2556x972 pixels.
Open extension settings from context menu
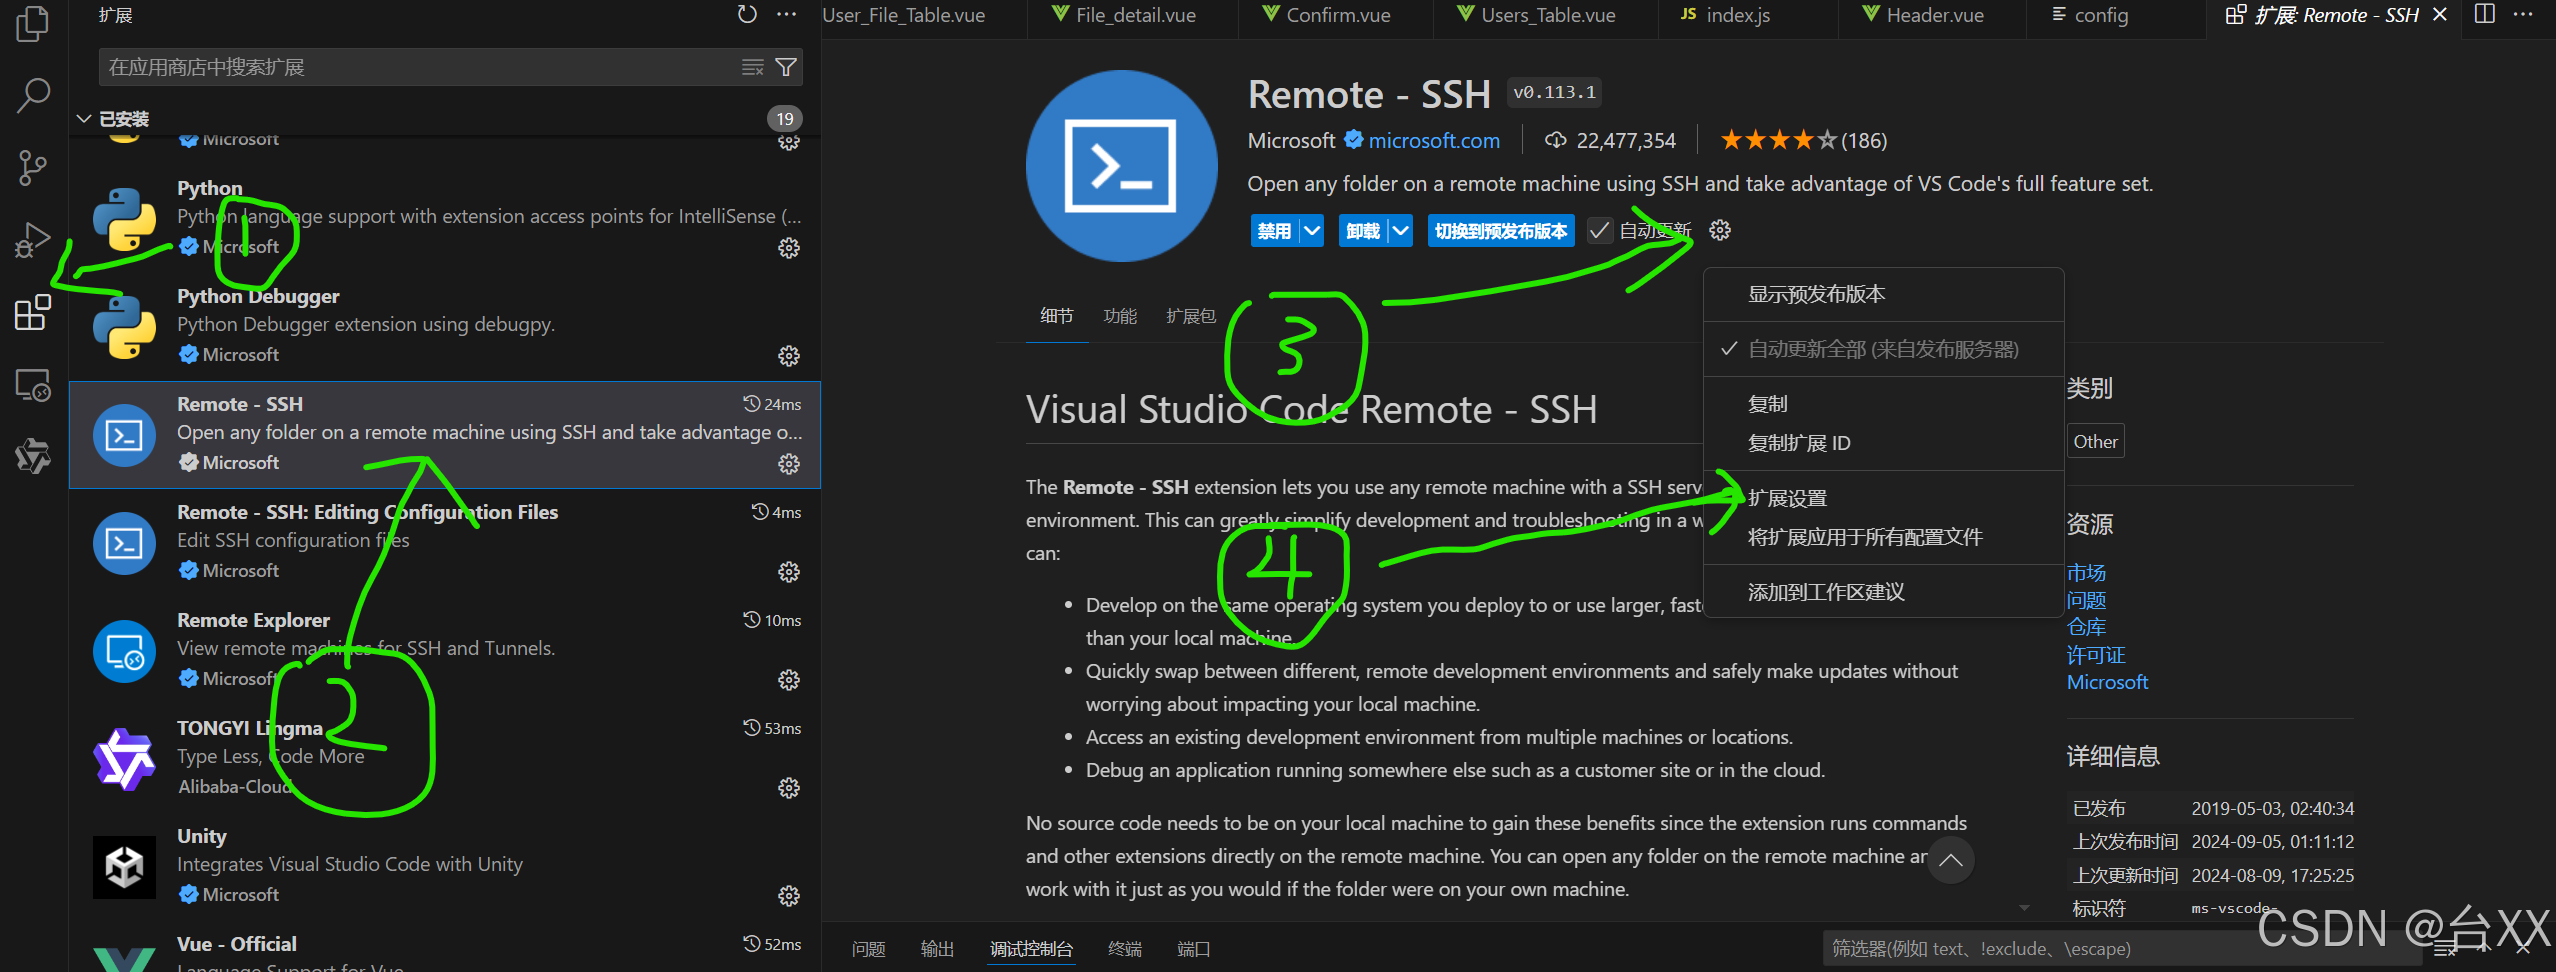click(1883, 498)
